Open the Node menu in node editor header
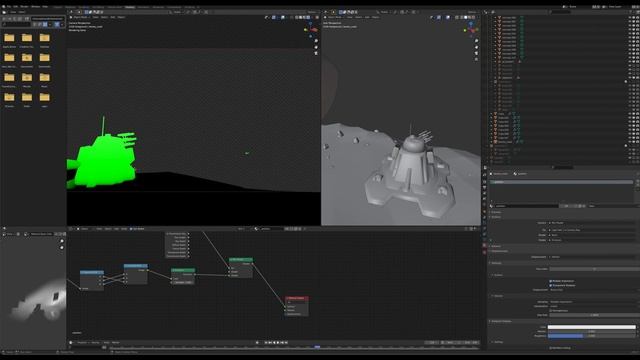This screenshot has height=360, width=640. 124,229
